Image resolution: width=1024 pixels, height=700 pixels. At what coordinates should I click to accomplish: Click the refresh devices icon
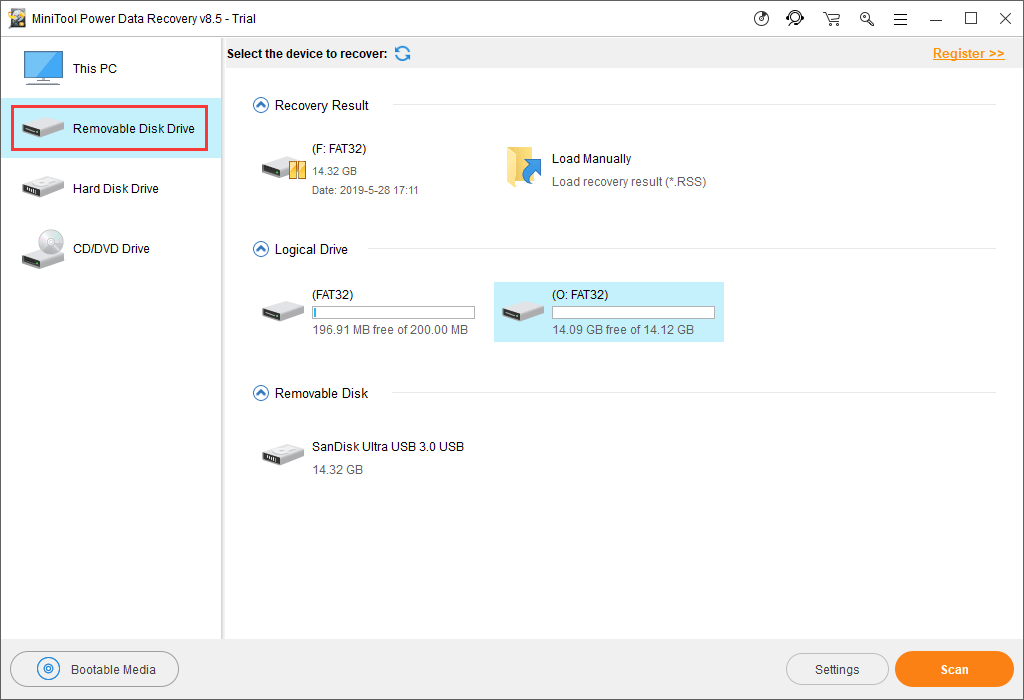click(x=402, y=53)
